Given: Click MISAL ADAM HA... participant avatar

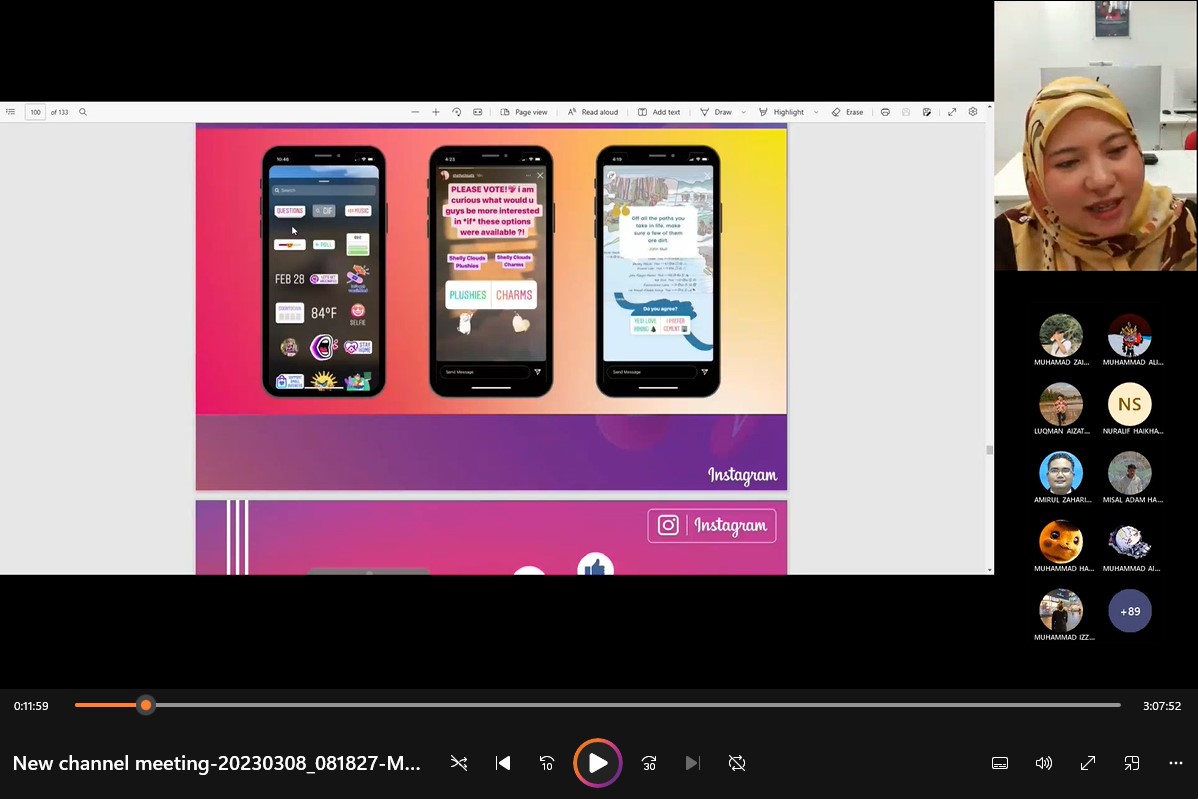Looking at the screenshot, I should [x=1130, y=472].
